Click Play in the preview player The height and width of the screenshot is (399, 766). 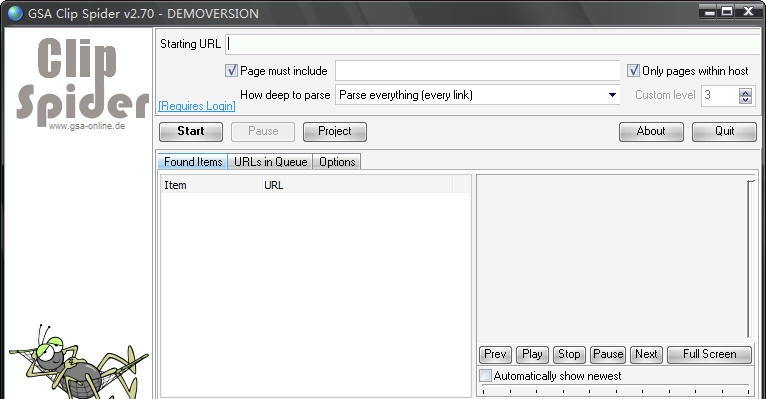(x=532, y=355)
